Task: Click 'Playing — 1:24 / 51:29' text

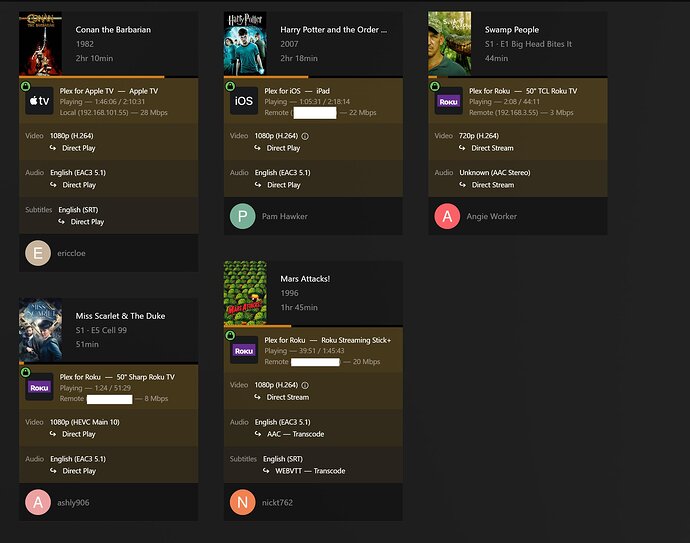Action: coord(95,388)
